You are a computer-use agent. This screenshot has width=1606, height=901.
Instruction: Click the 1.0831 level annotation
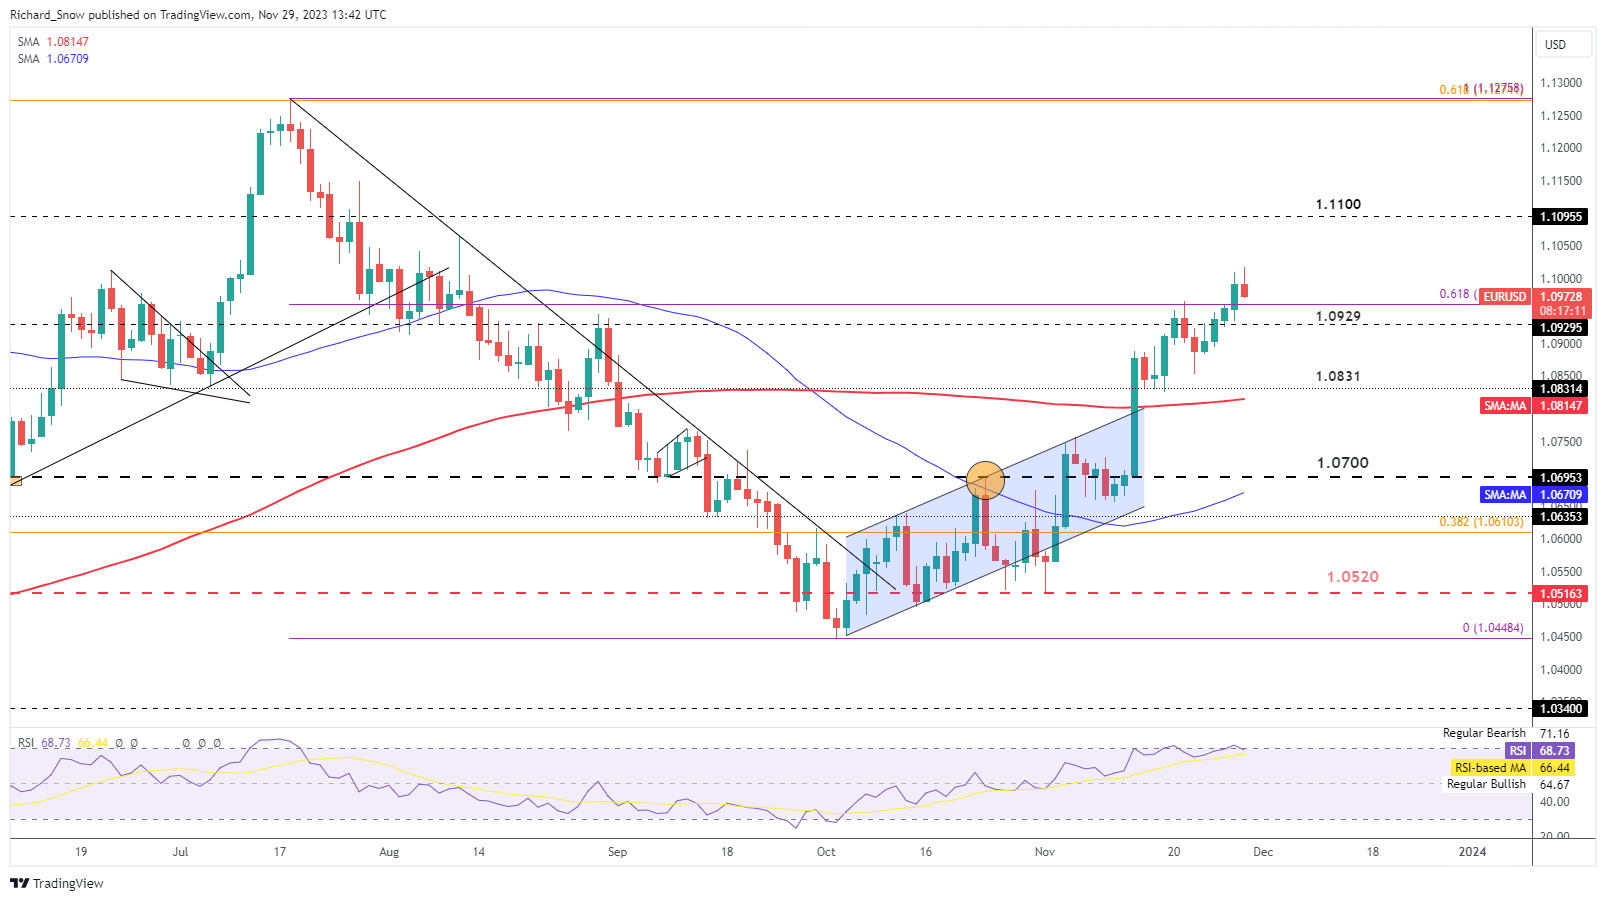point(1338,376)
